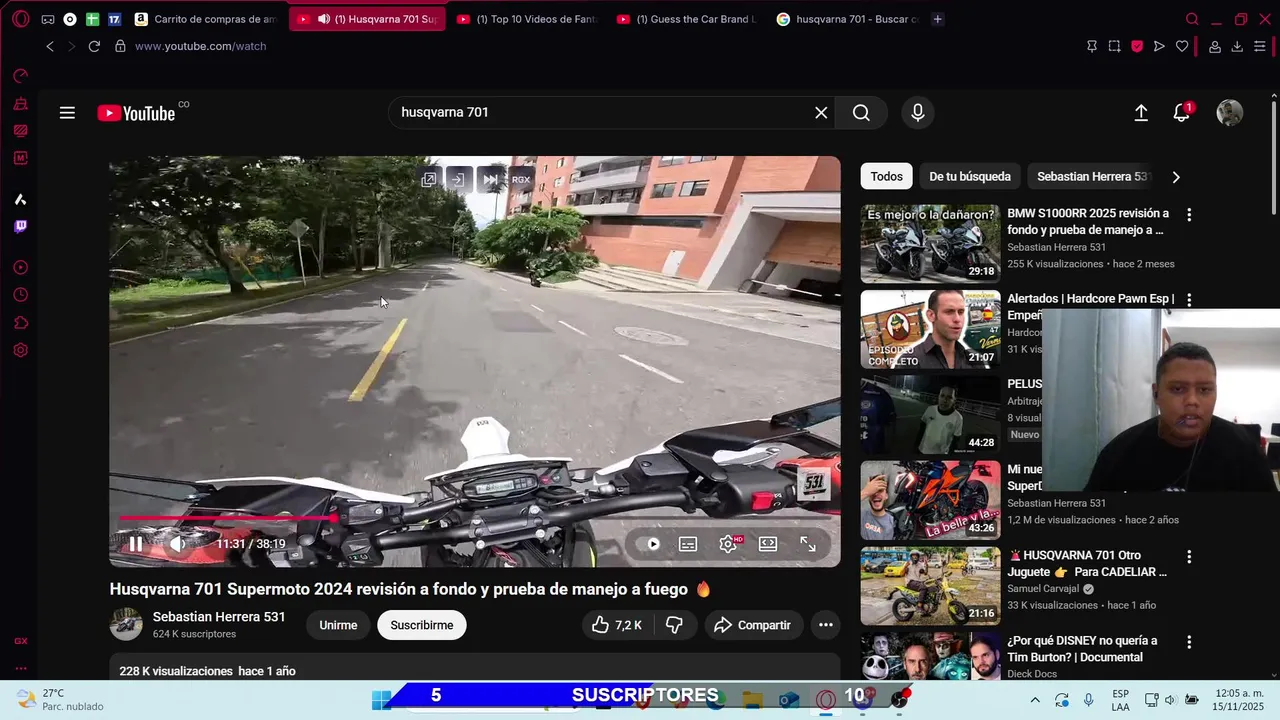The width and height of the screenshot is (1280, 720).
Task: Open options for DISNEY Tim Burton video
Action: tap(1189, 642)
